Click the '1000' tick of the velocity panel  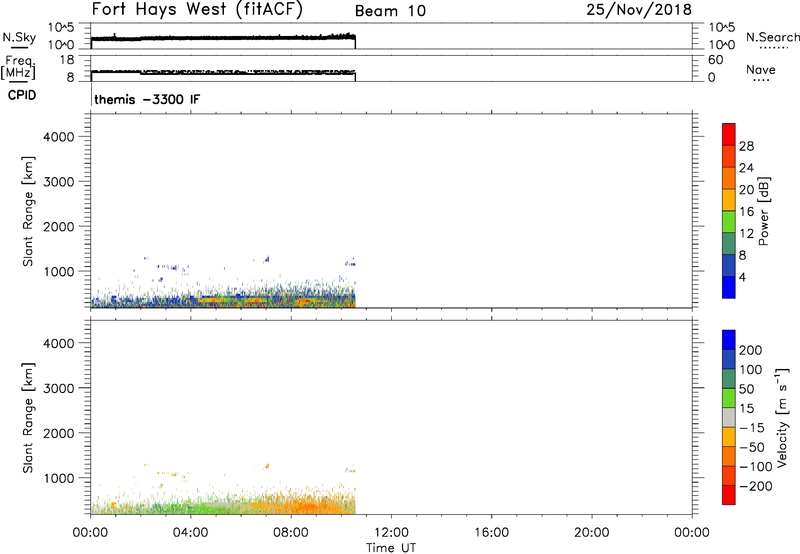coord(59,478)
